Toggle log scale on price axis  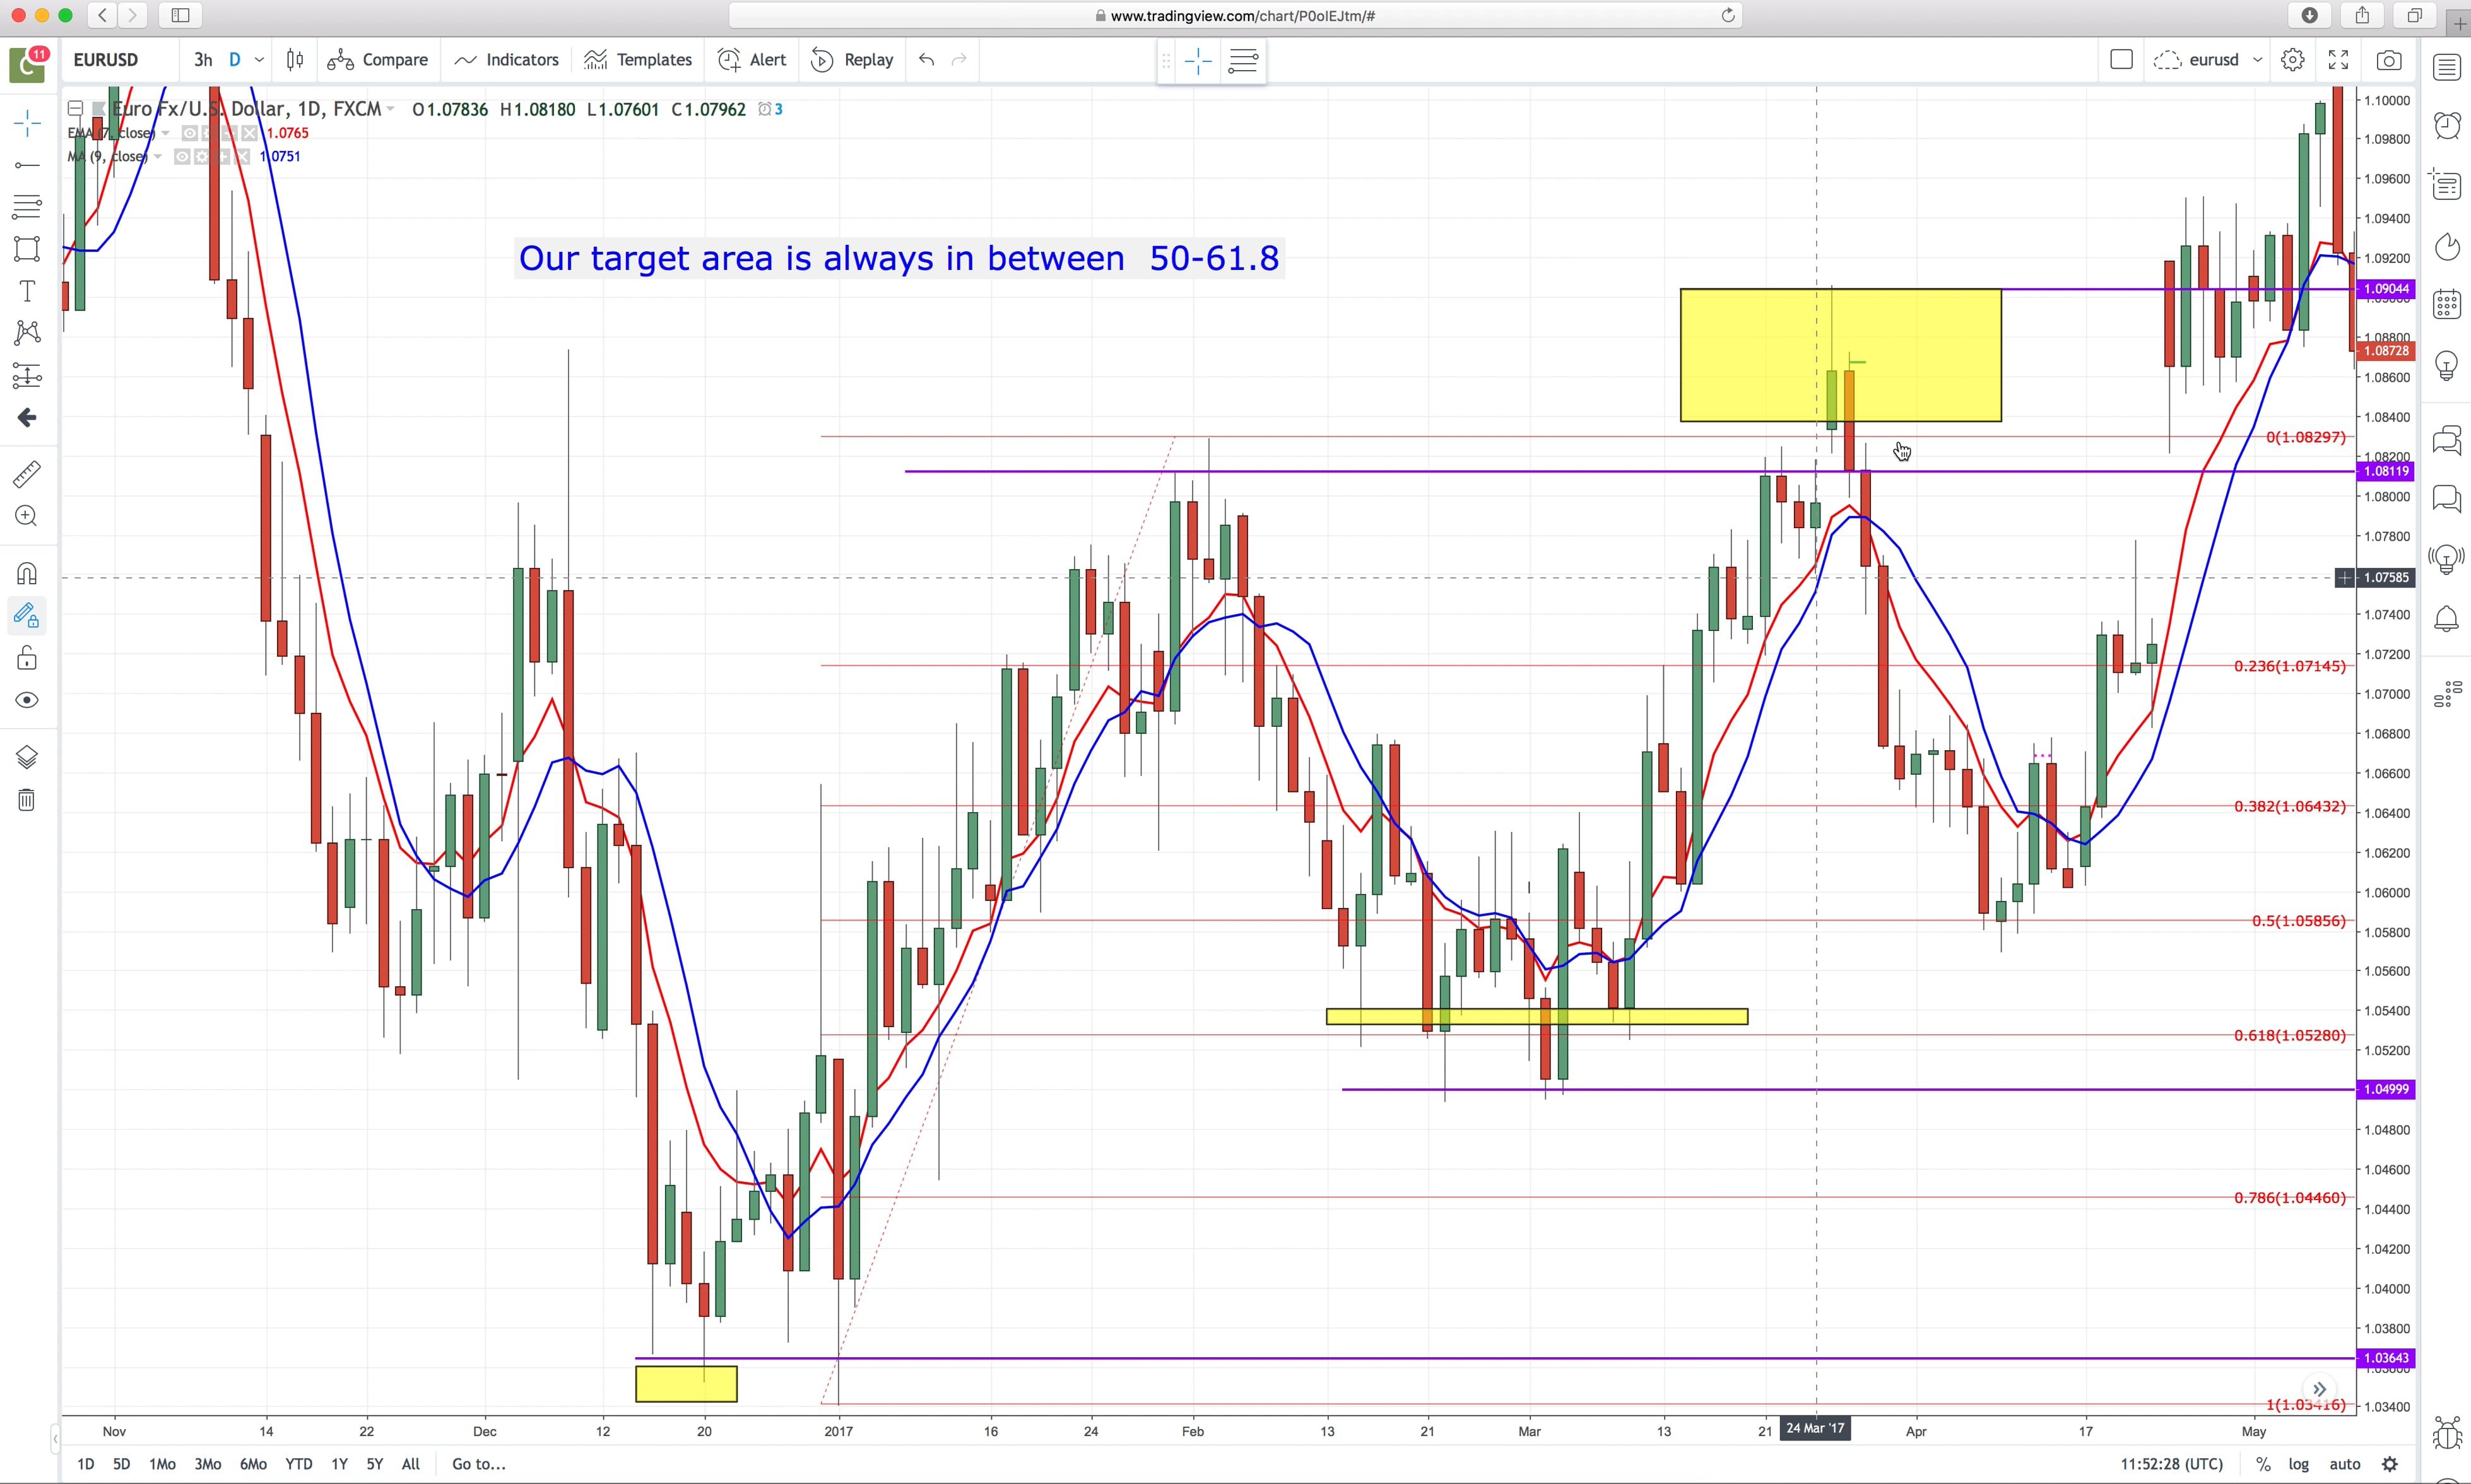(2299, 1464)
